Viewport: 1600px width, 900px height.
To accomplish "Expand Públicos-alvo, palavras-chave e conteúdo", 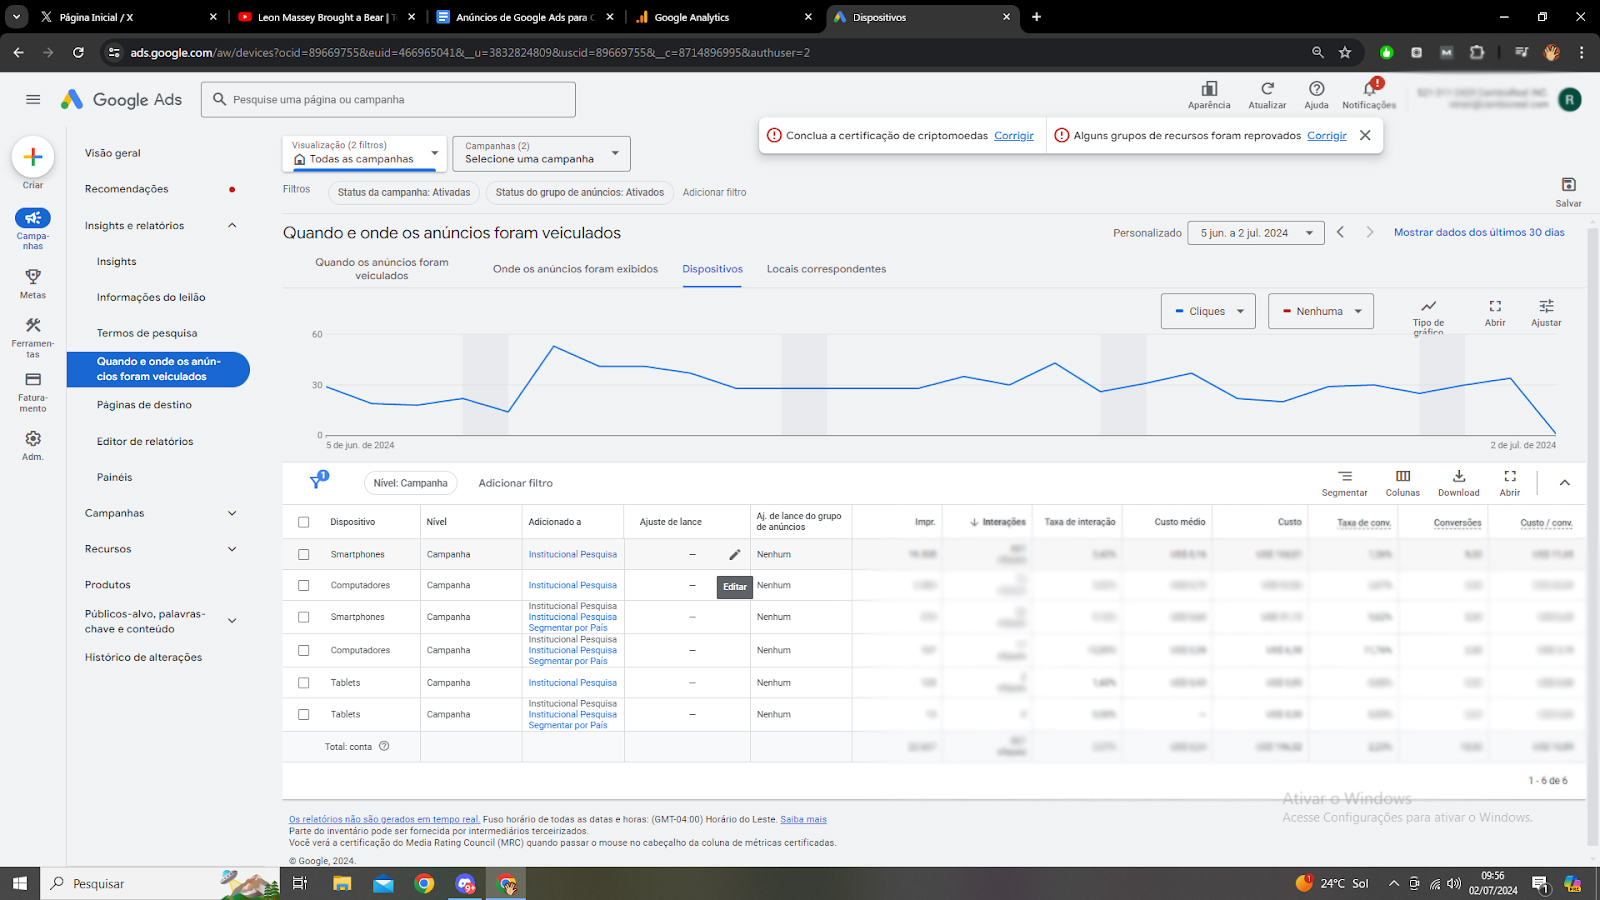I will [232, 621].
